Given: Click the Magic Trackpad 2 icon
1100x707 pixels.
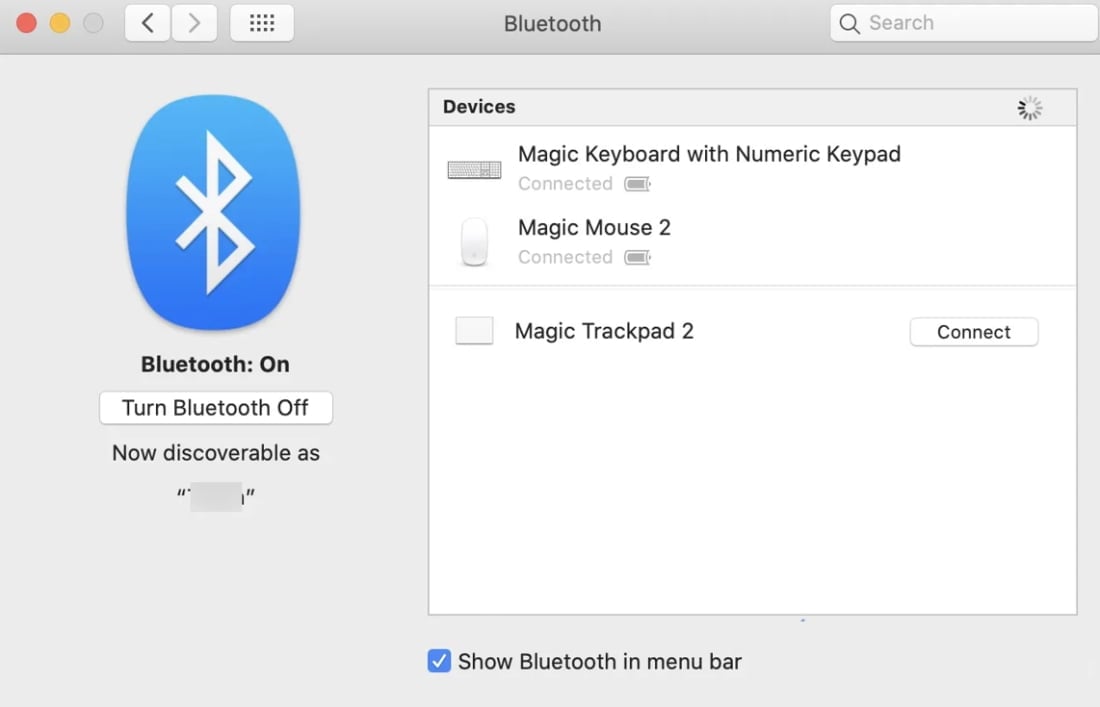Looking at the screenshot, I should pos(474,330).
